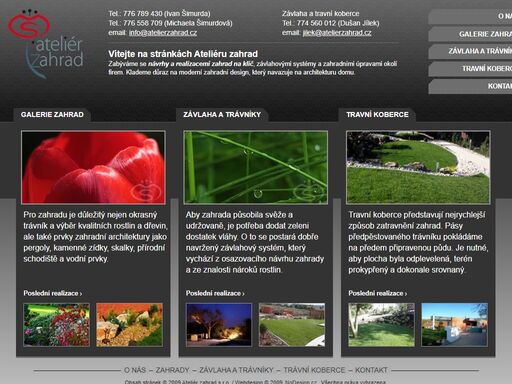The width and height of the screenshot is (512, 384).
Task: Open the red flowers garden thumbnail
Action: point(56,325)
